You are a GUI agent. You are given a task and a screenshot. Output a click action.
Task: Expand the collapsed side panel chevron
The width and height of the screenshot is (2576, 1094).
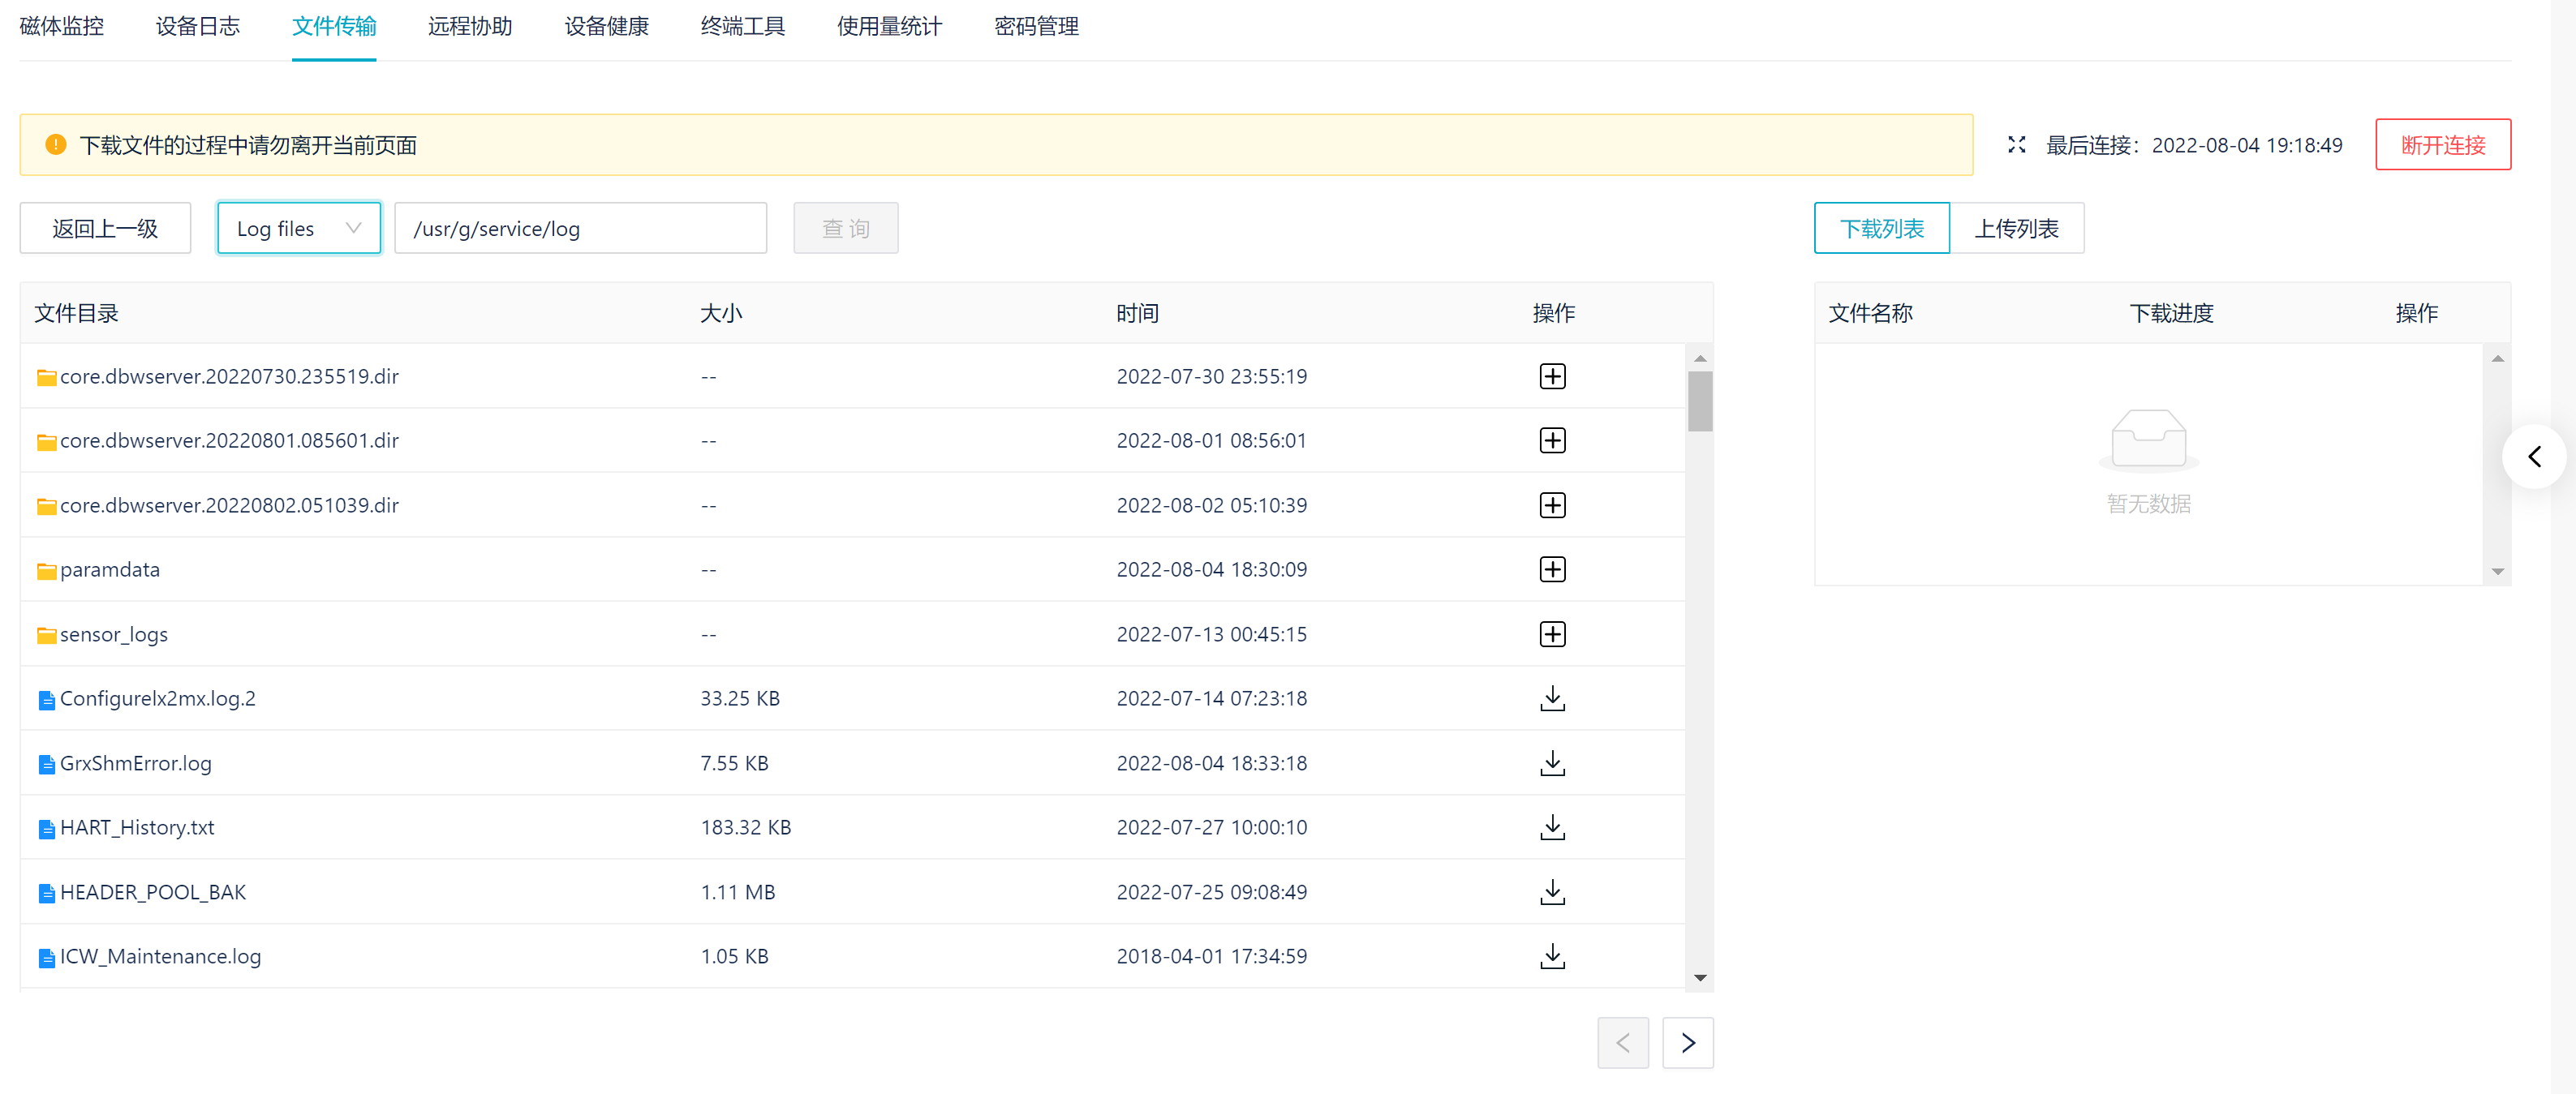click(2534, 457)
